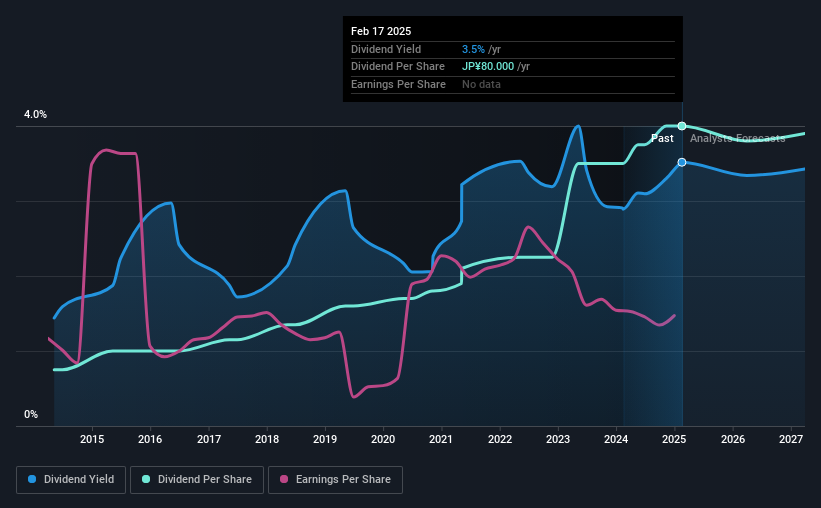Click the blue dot in the Dividend Yield legend
Viewport: 821px width, 508px height.
click(32, 479)
